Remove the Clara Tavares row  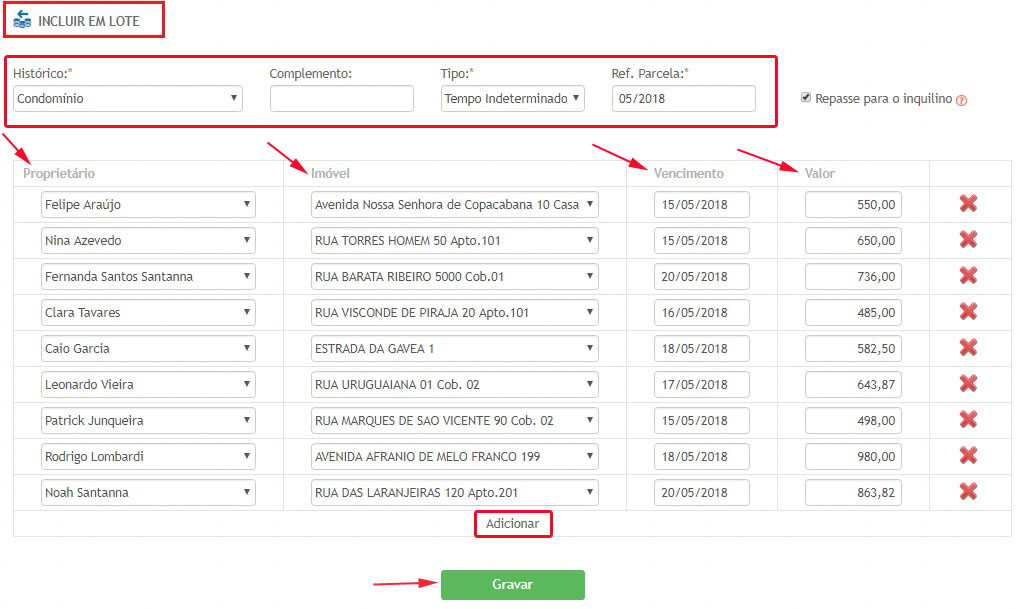tap(967, 312)
